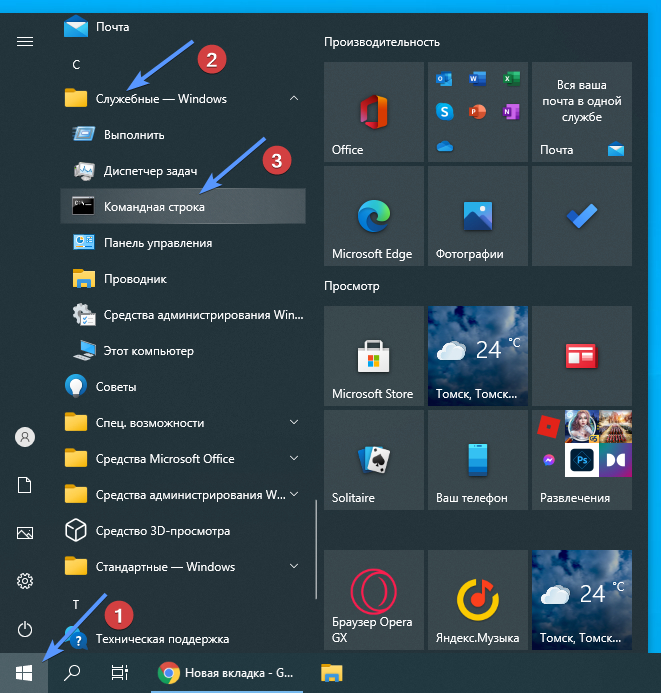Open Photoshop icon in Развлечения tile

coord(582,460)
